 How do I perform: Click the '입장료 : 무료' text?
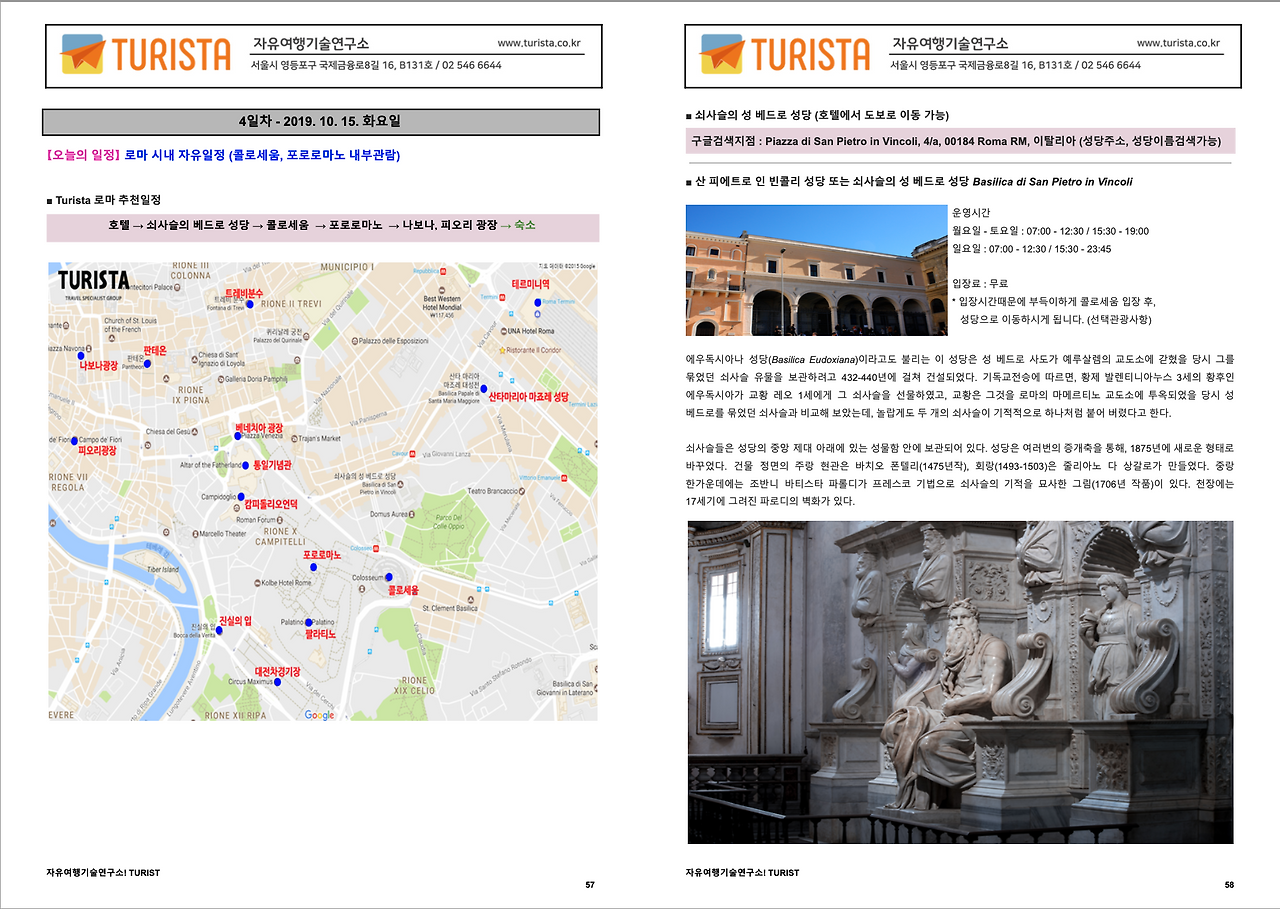click(x=980, y=284)
